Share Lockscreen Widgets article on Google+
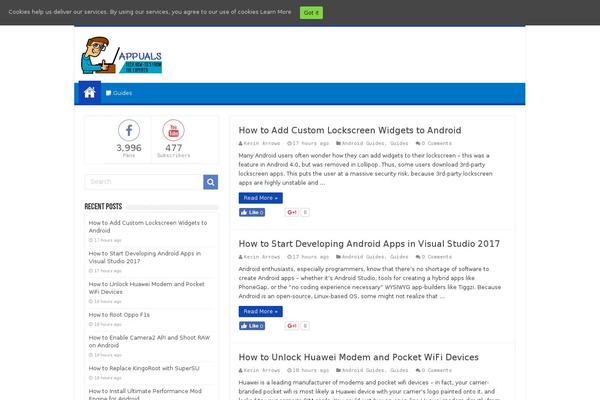Viewport: 600px width, 400px height. [x=292, y=212]
